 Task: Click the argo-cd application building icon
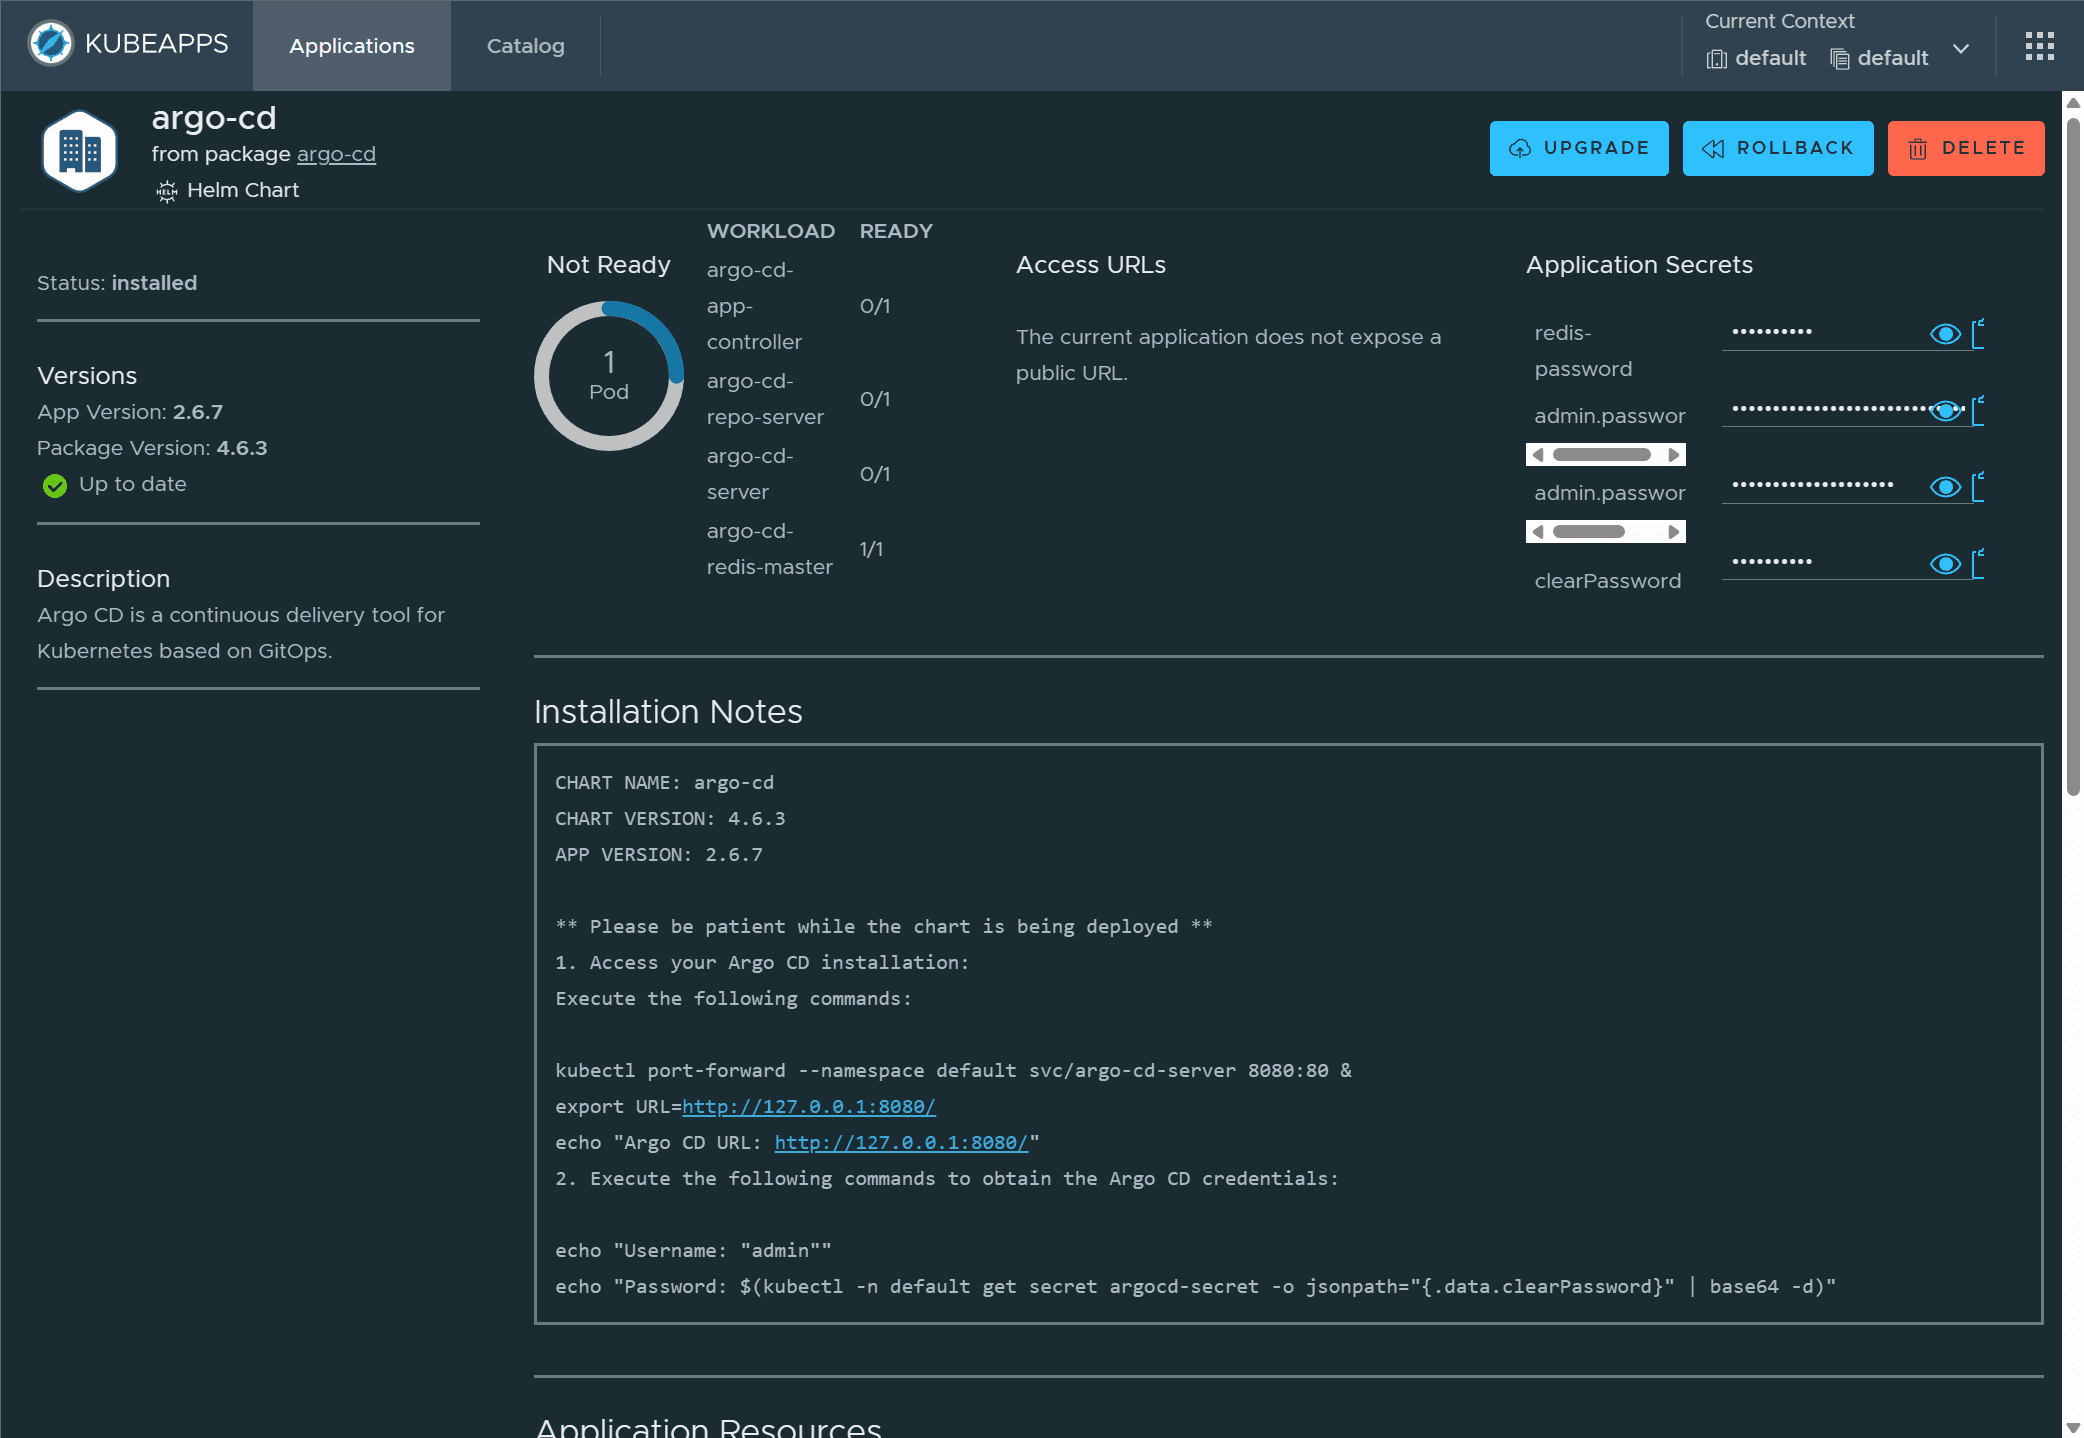pos(79,152)
